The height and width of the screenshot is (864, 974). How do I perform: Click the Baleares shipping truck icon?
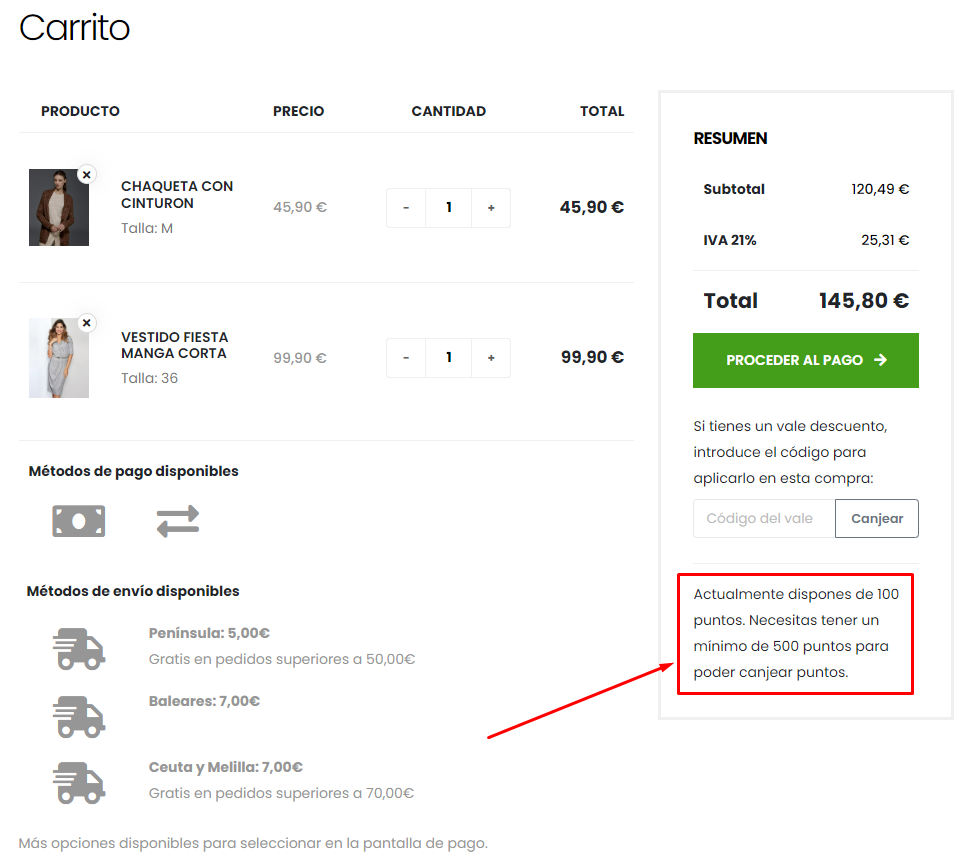pyautogui.click(x=79, y=716)
